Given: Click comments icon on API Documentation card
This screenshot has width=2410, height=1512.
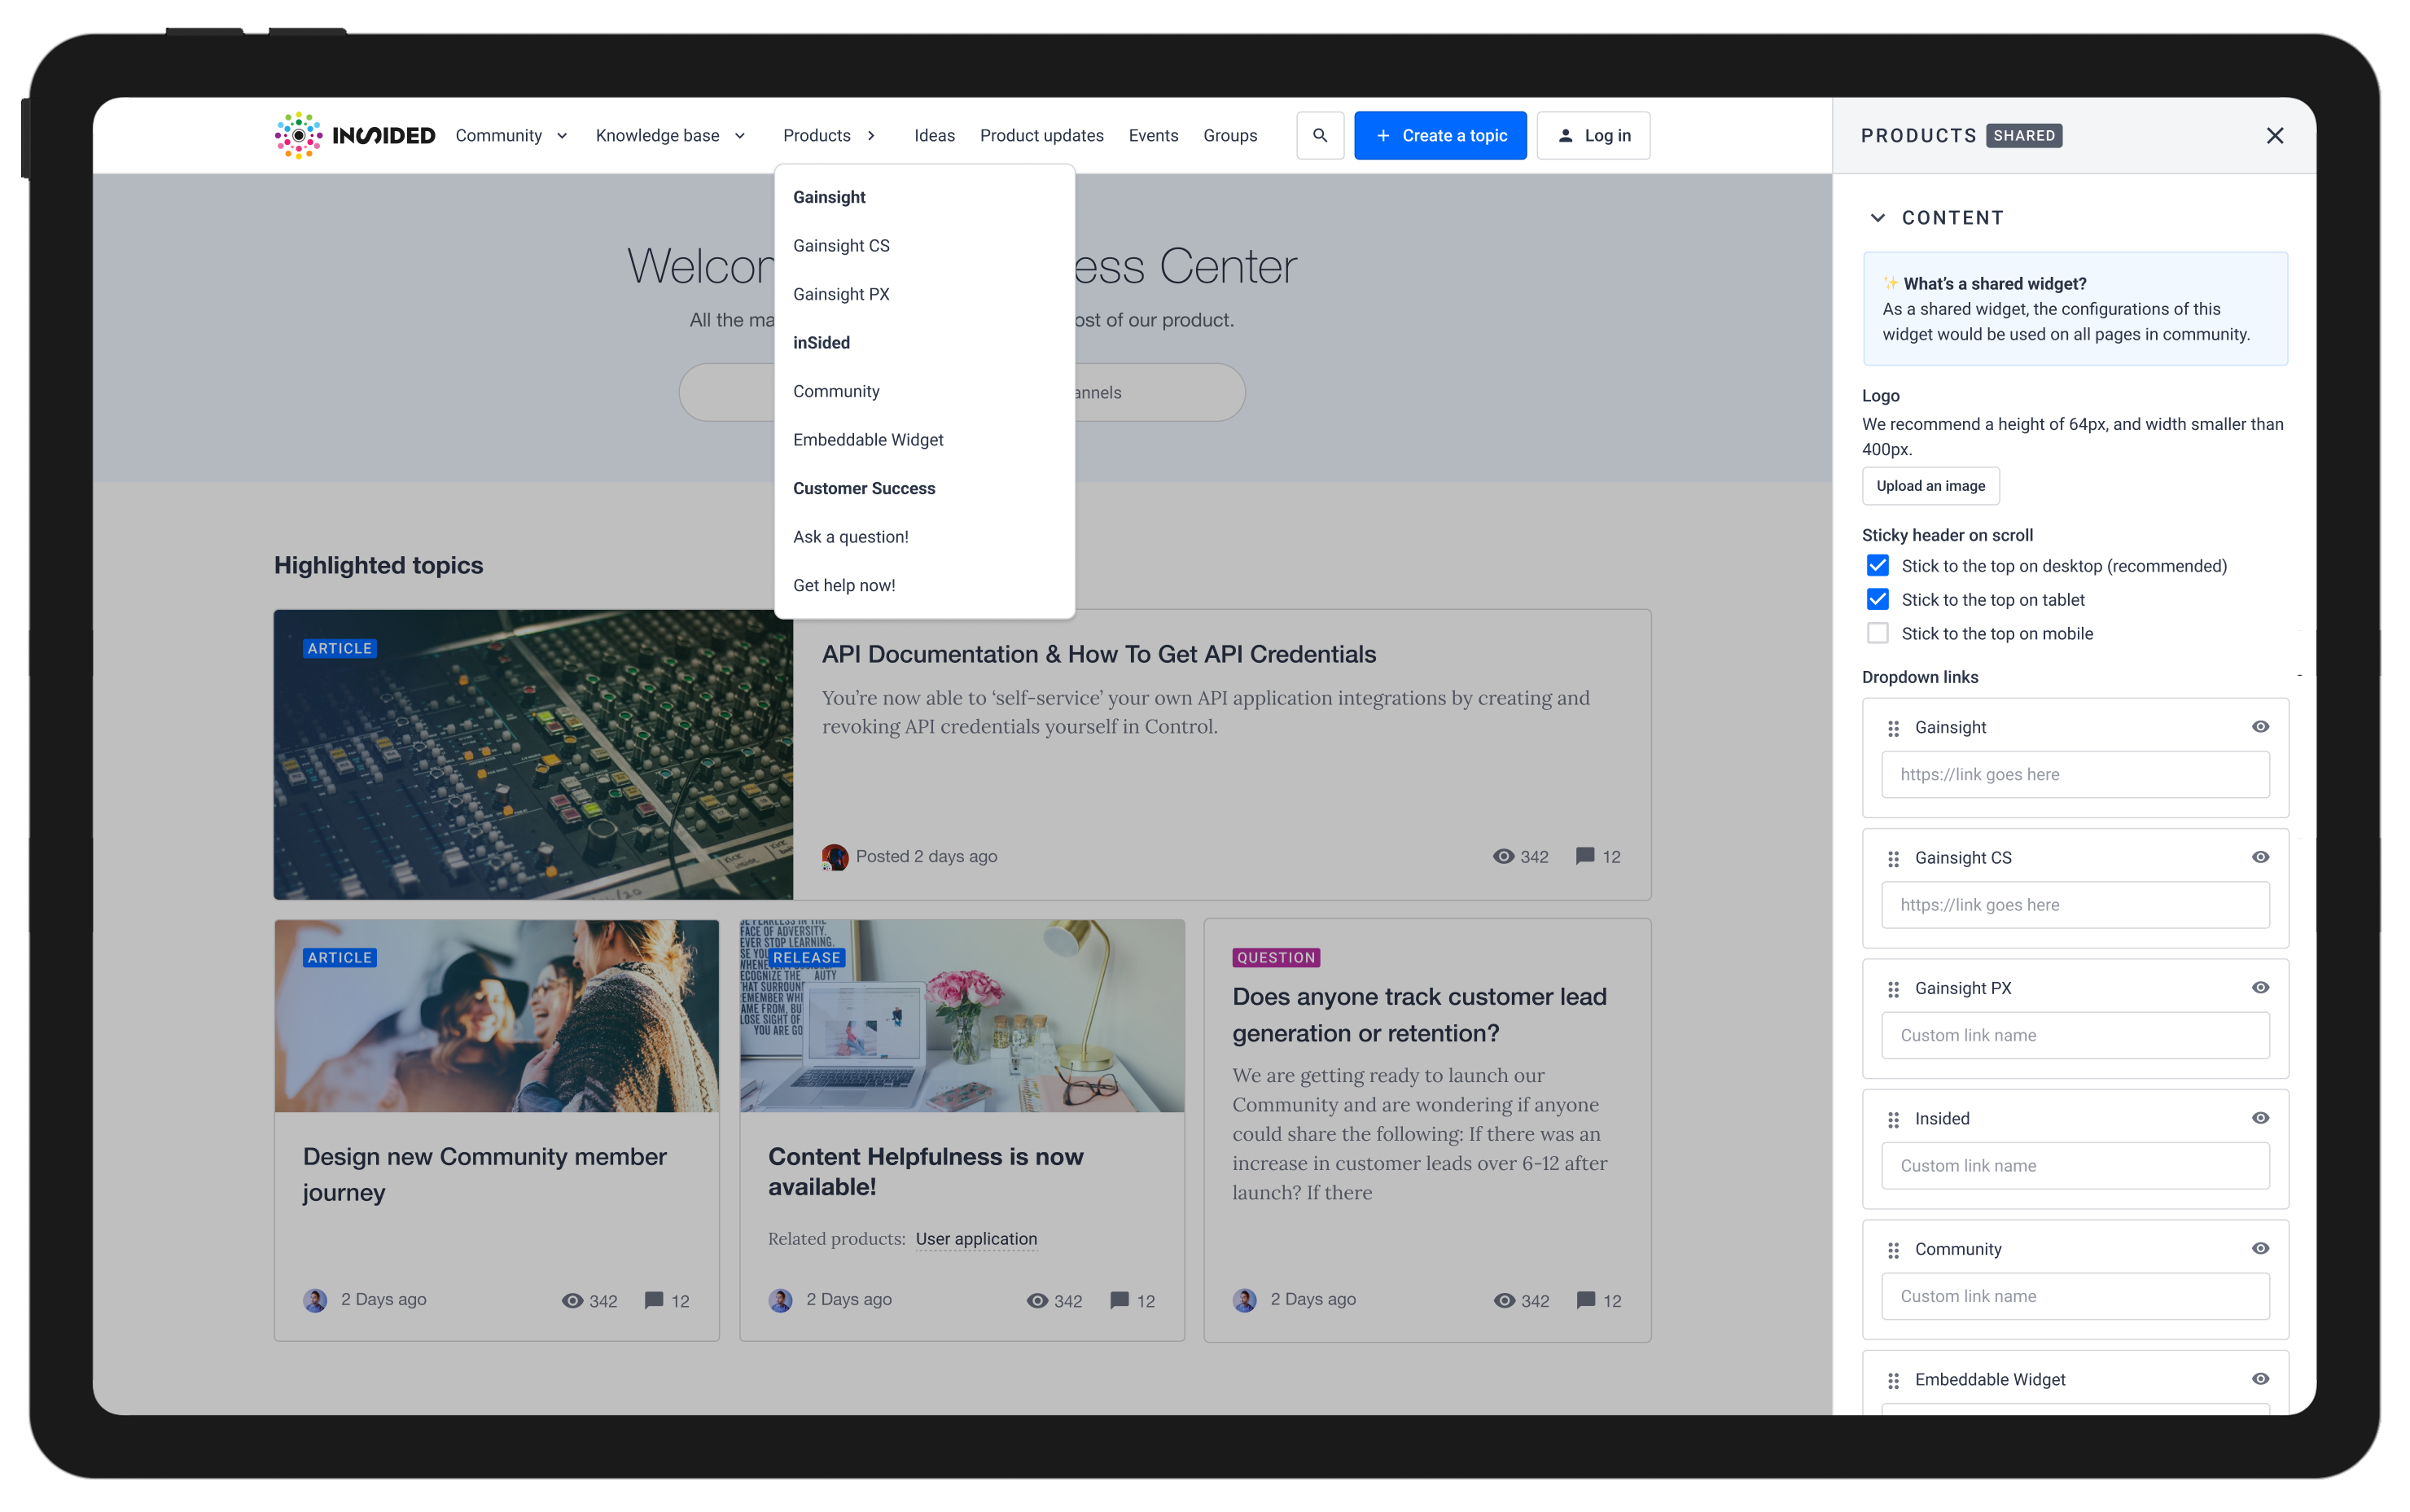Looking at the screenshot, I should click(x=1585, y=856).
